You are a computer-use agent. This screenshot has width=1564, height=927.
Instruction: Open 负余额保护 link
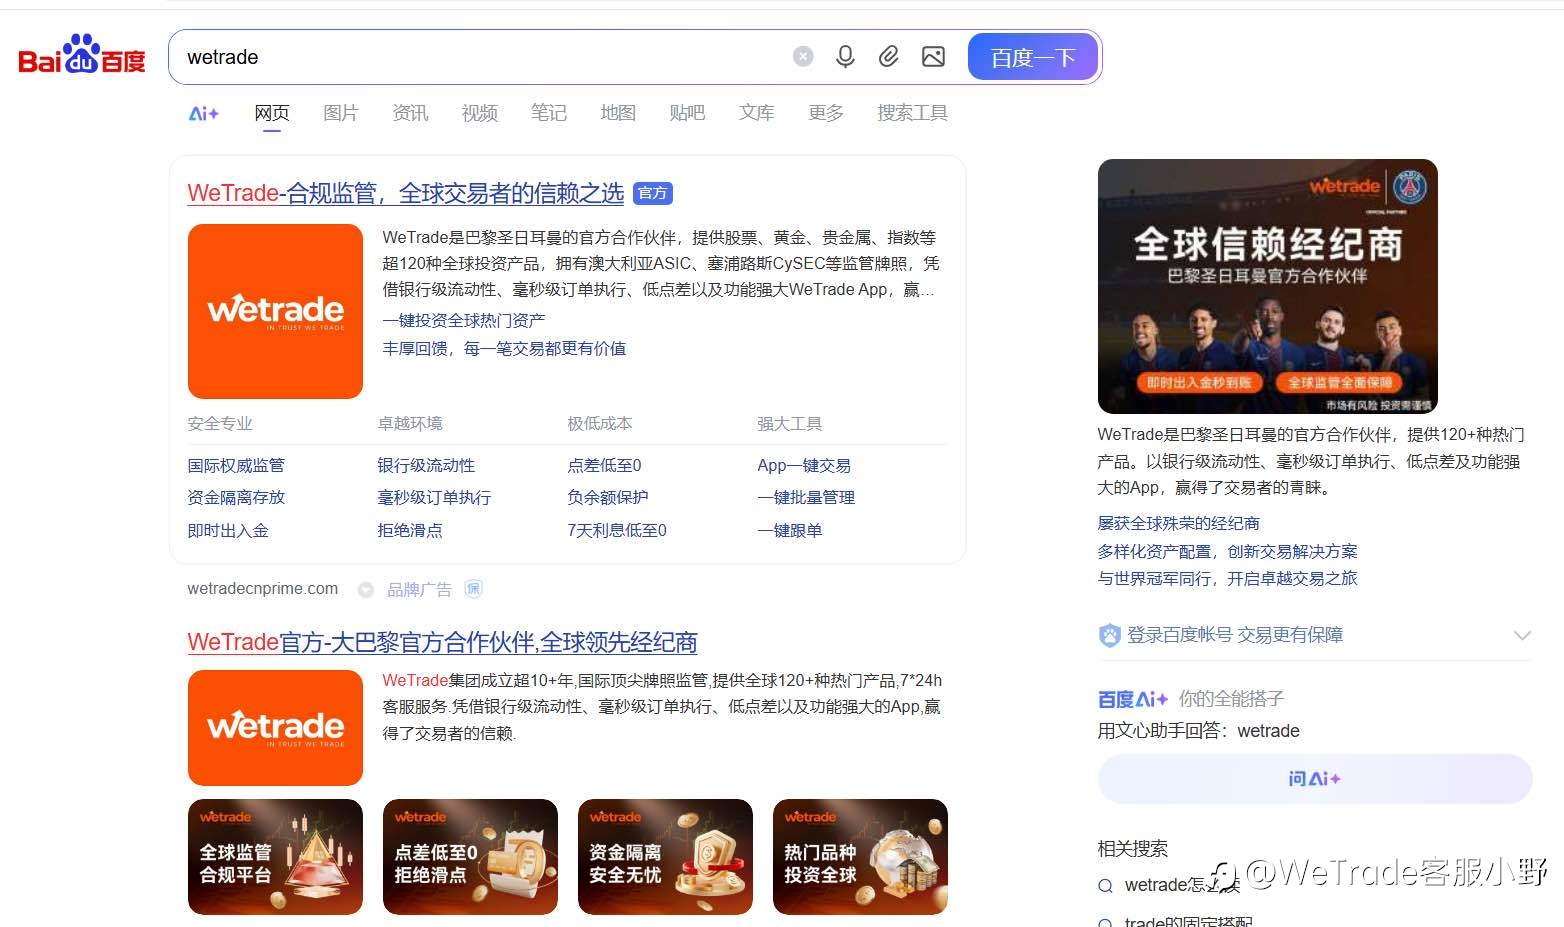(x=608, y=498)
